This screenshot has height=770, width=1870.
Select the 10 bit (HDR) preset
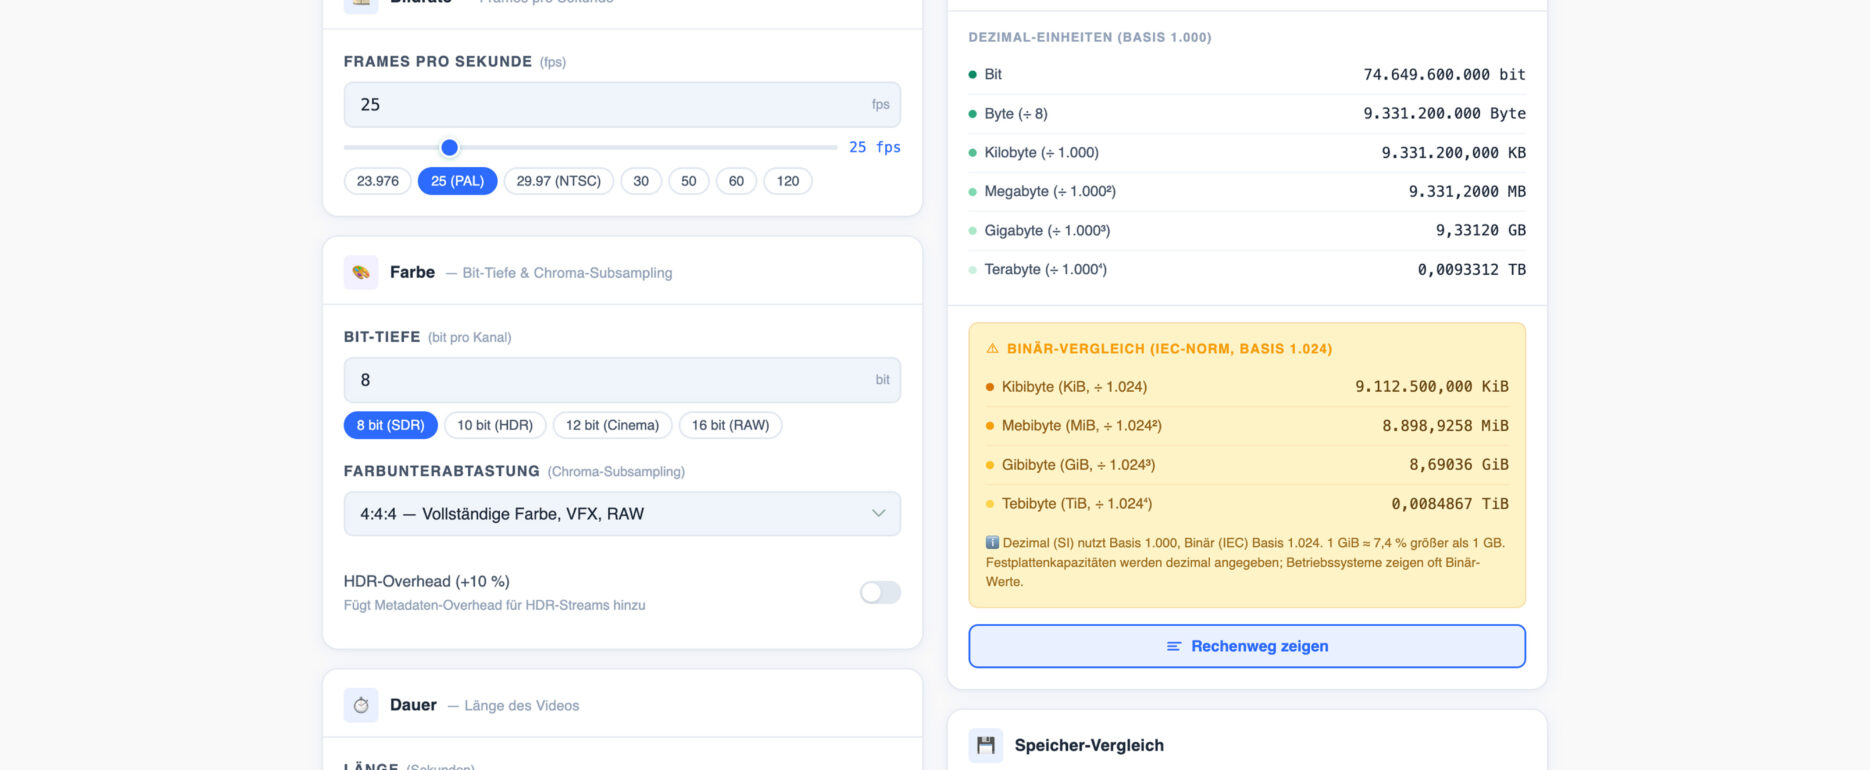coord(495,425)
